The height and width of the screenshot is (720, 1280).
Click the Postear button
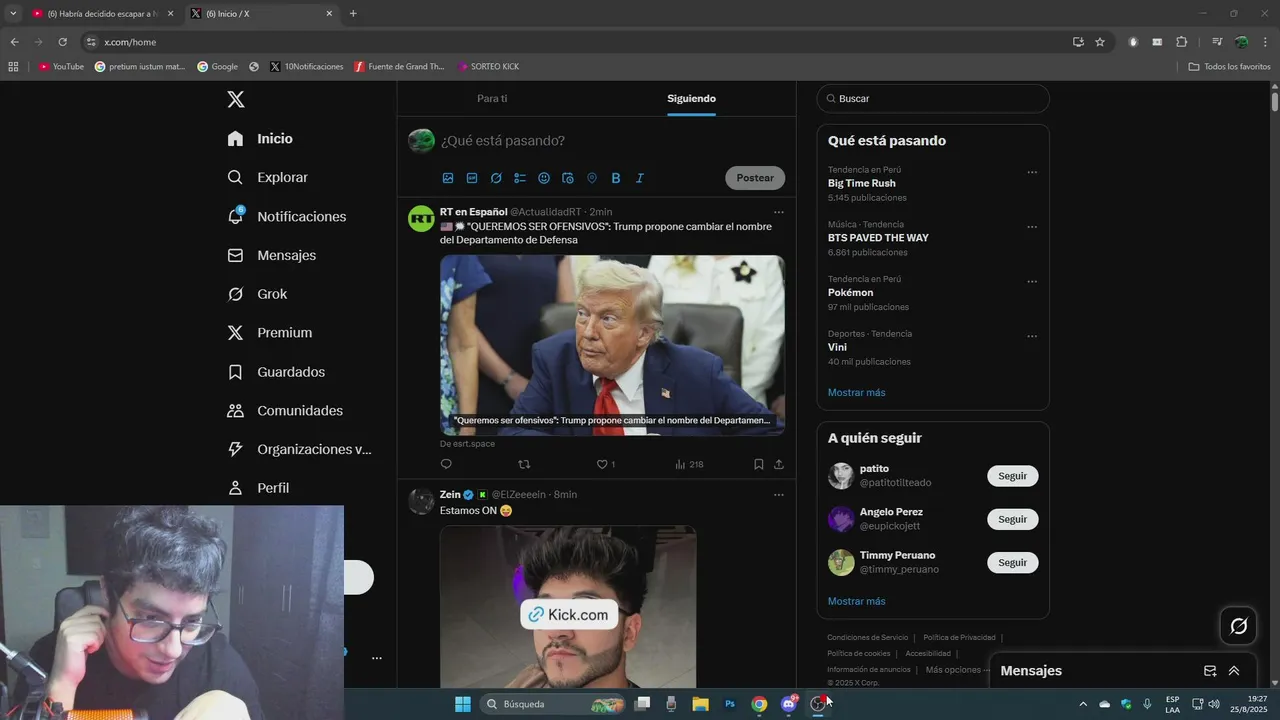(755, 178)
